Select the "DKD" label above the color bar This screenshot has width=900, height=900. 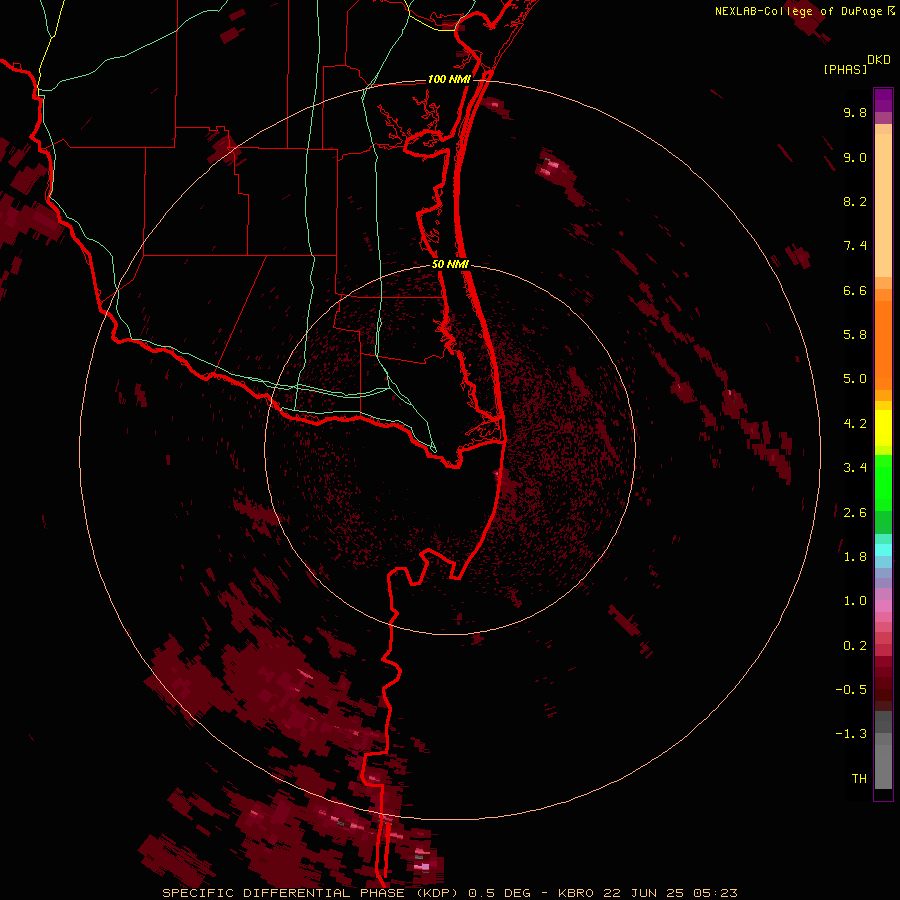(x=879, y=60)
